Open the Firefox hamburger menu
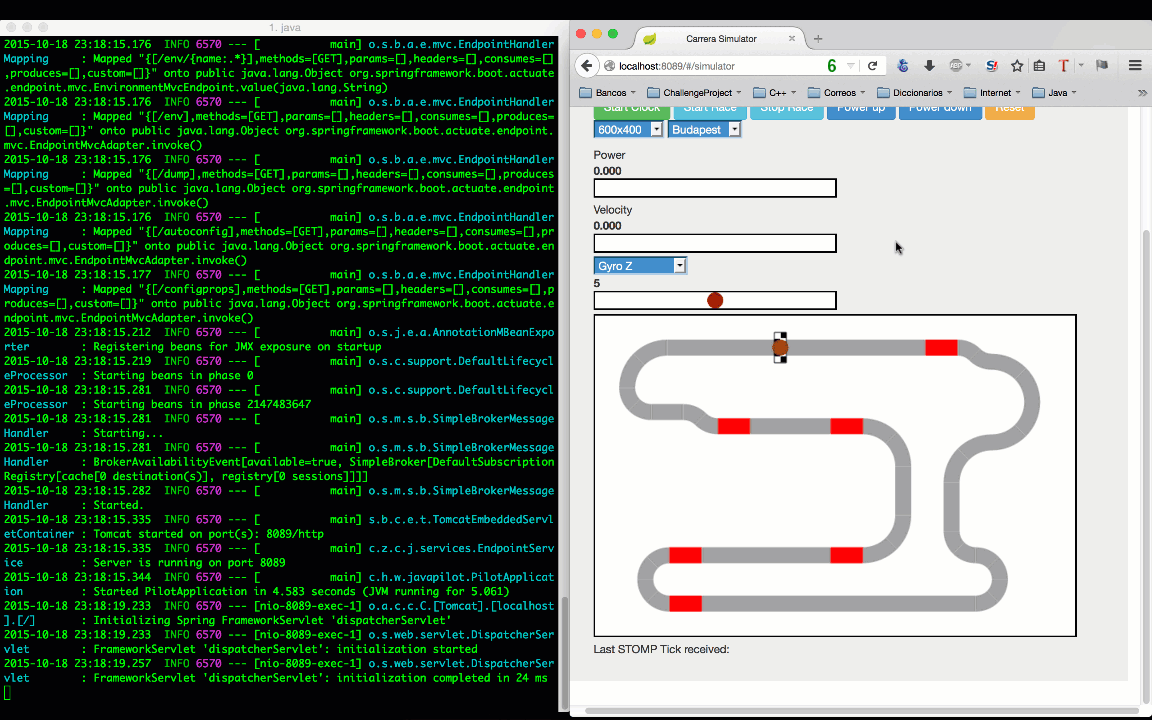The image size is (1152, 720). (1135, 66)
